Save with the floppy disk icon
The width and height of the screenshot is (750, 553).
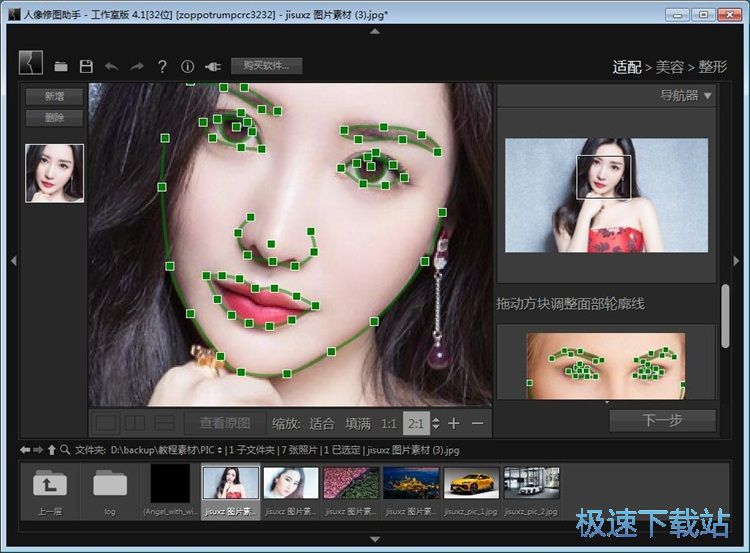click(x=86, y=66)
